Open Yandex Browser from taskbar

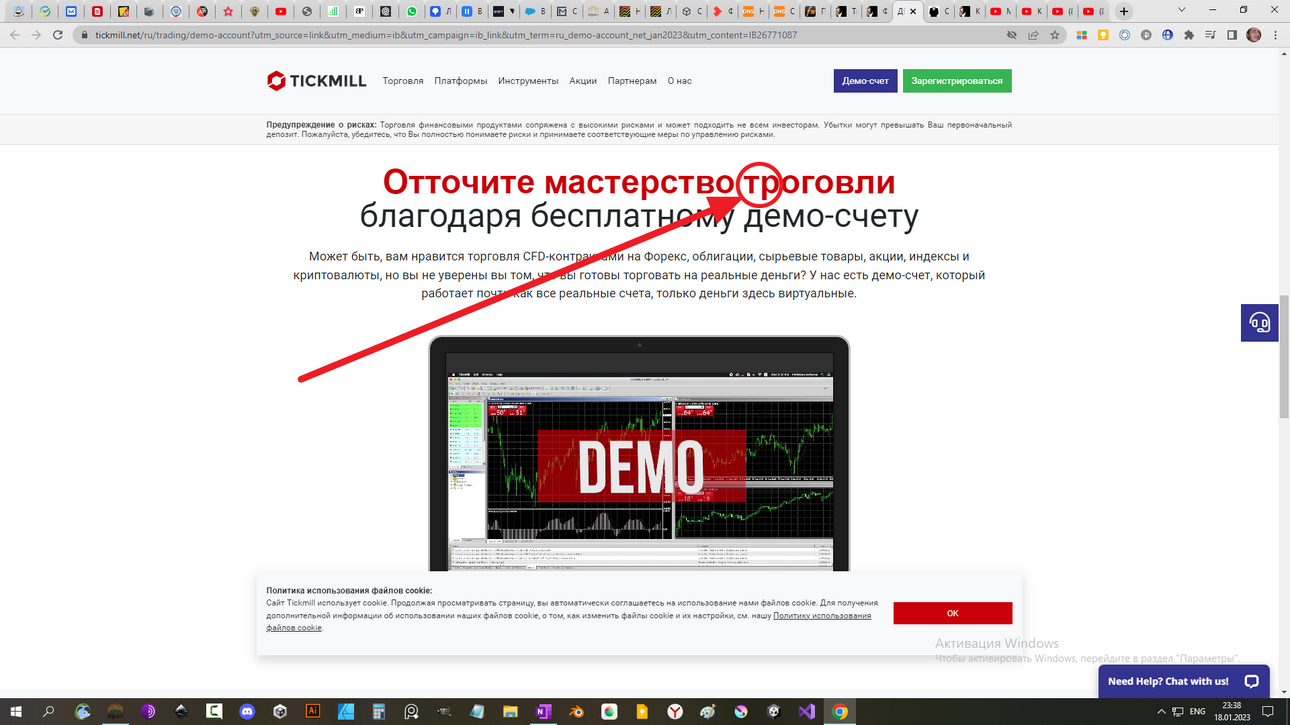[675, 712]
